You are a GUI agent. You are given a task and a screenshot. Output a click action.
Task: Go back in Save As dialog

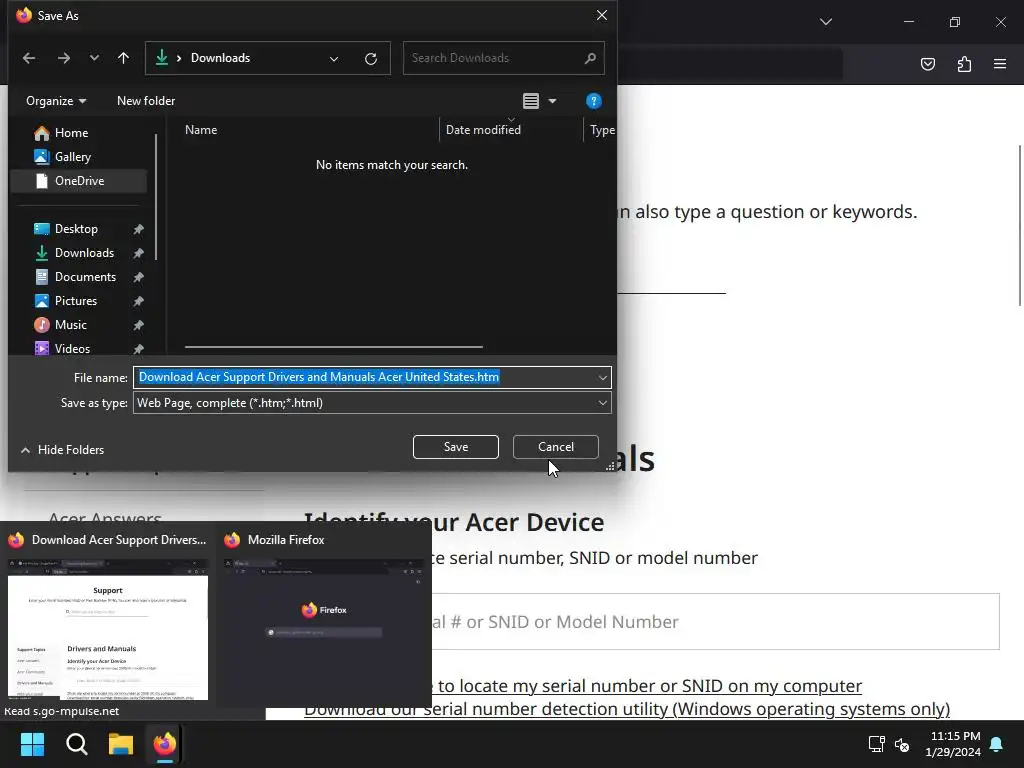point(29,58)
